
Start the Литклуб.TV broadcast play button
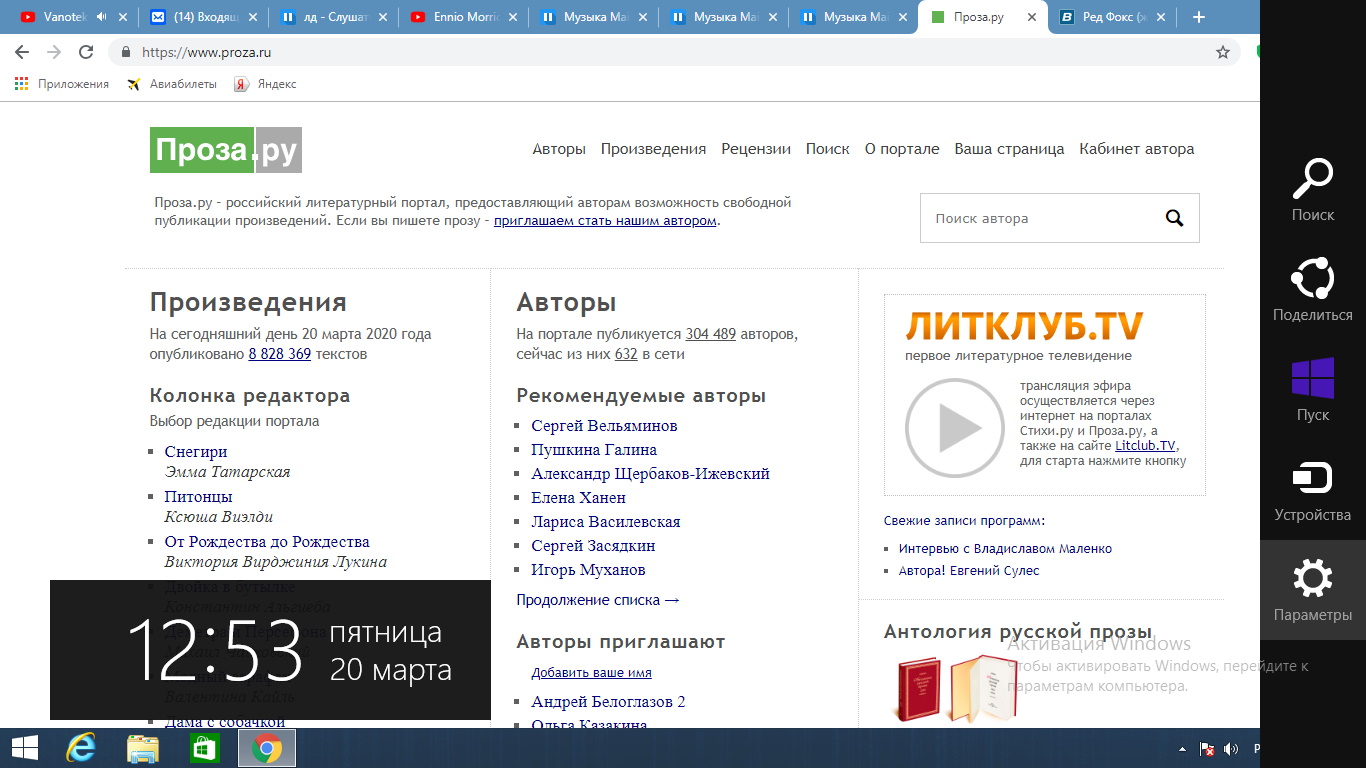pos(955,428)
